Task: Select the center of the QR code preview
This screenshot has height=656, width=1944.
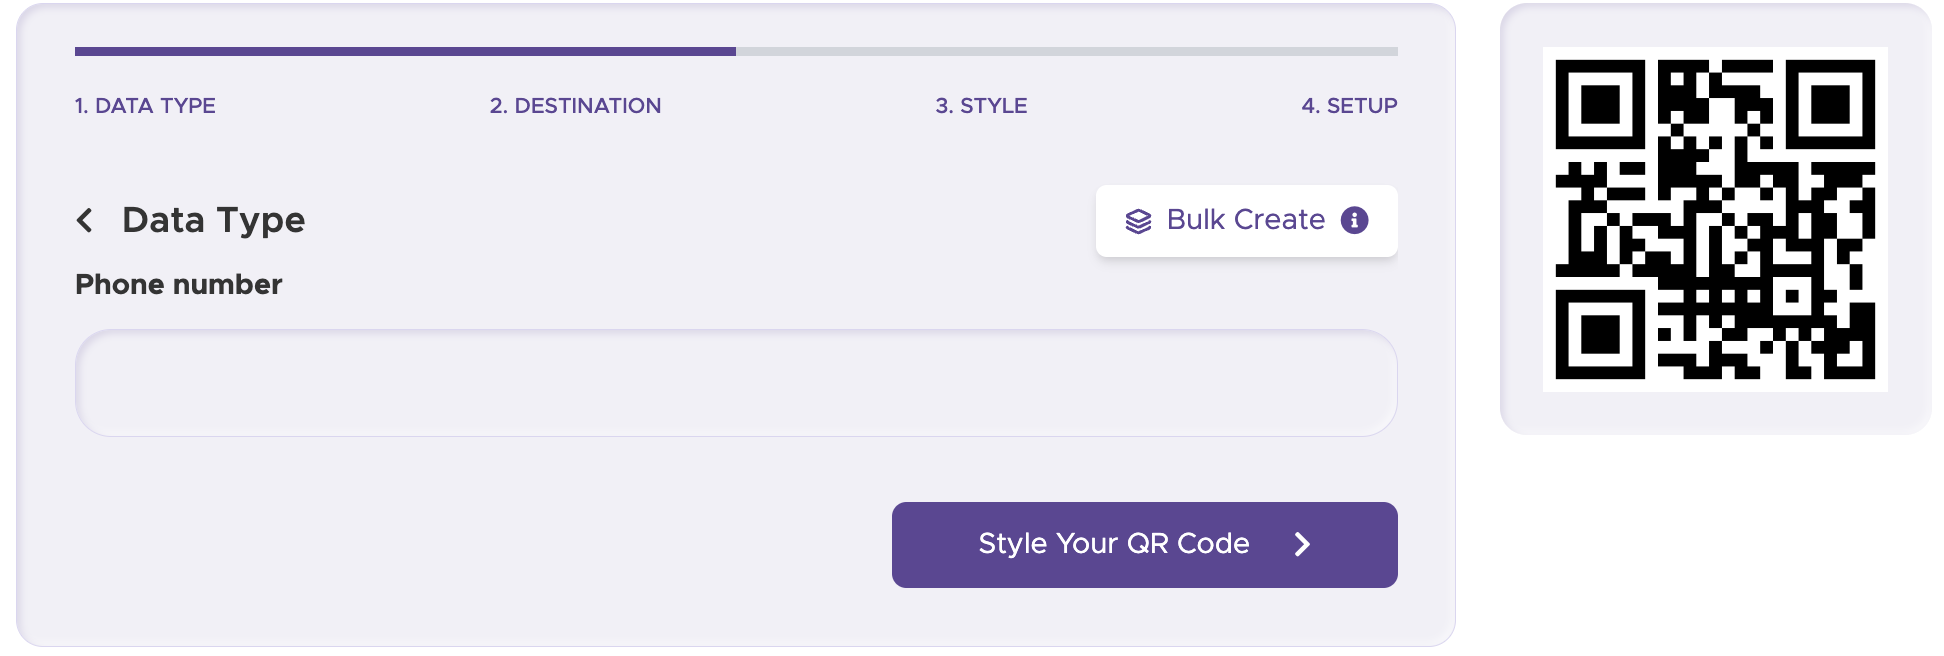Action: 1715,219
